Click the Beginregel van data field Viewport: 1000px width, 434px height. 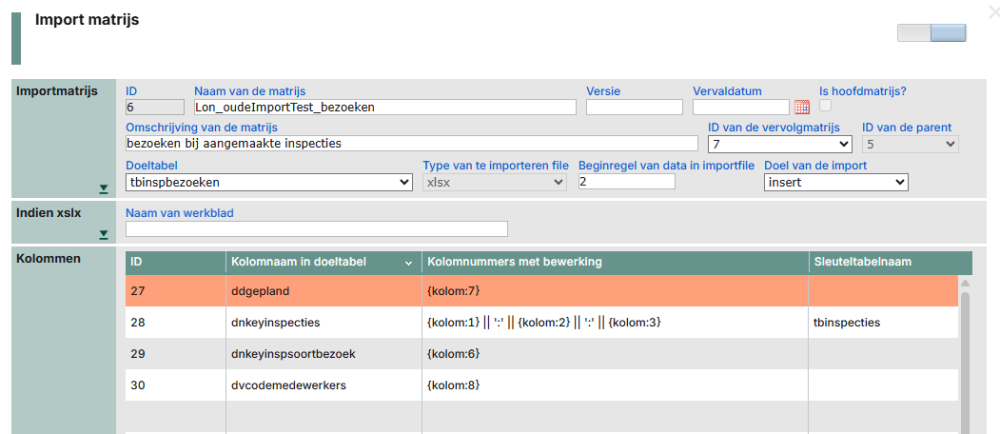point(667,182)
